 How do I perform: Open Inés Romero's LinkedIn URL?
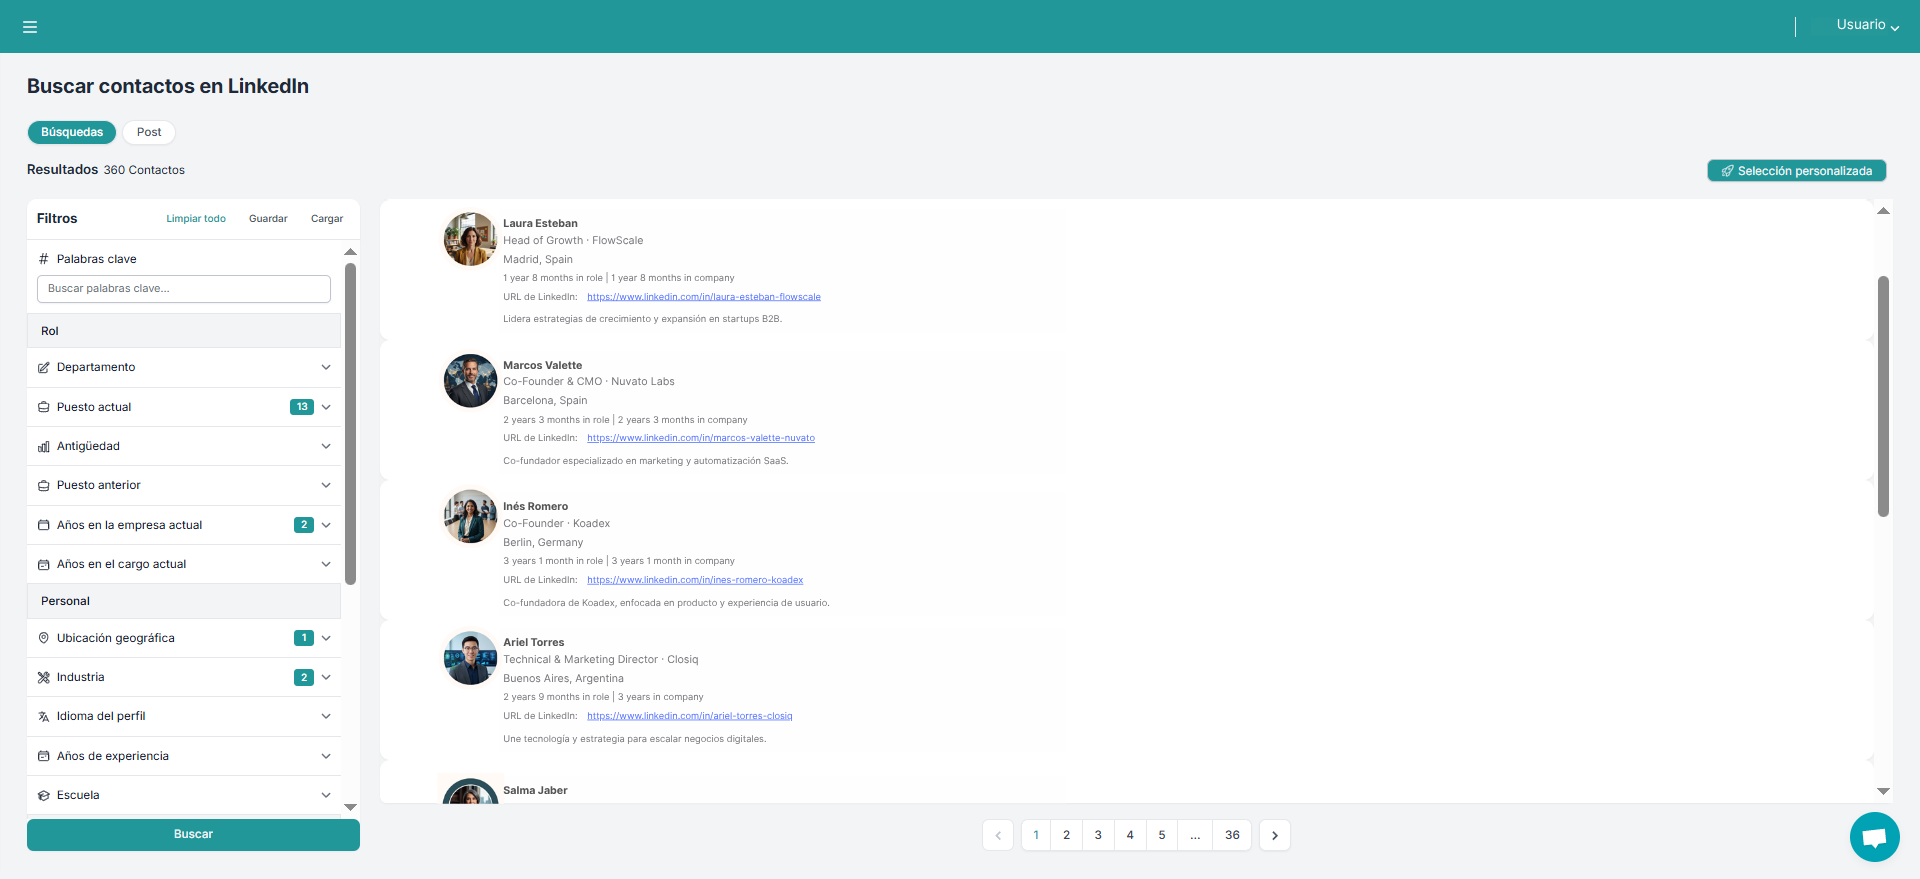click(x=695, y=580)
